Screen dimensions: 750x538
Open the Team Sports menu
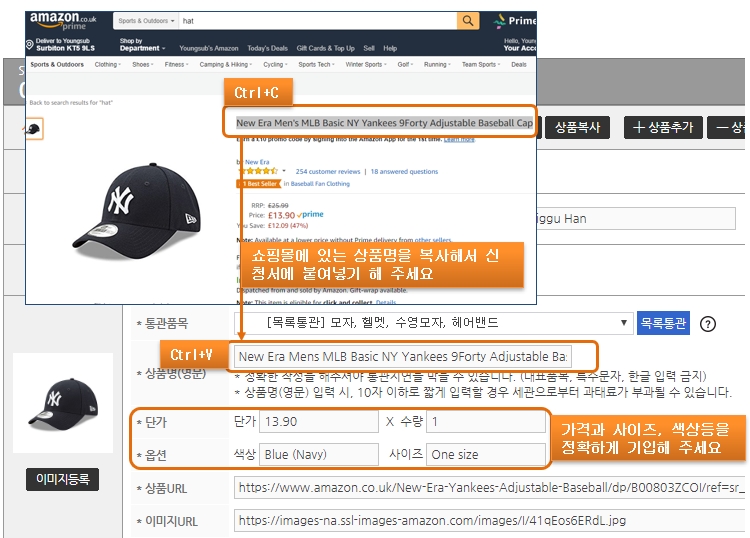481,65
